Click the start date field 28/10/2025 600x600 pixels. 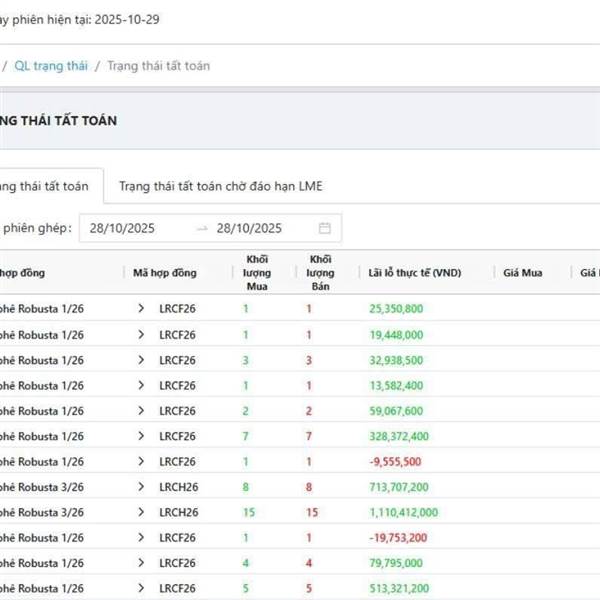point(125,228)
